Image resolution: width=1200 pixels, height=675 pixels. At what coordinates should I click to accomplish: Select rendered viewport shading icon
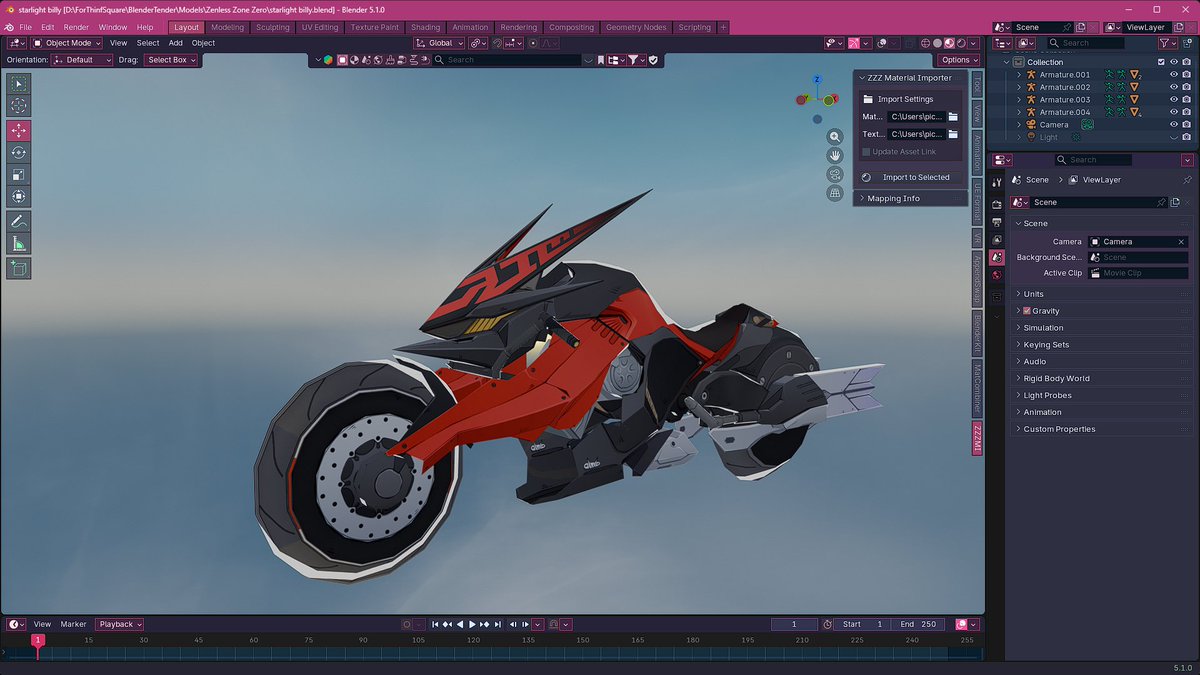coord(961,44)
